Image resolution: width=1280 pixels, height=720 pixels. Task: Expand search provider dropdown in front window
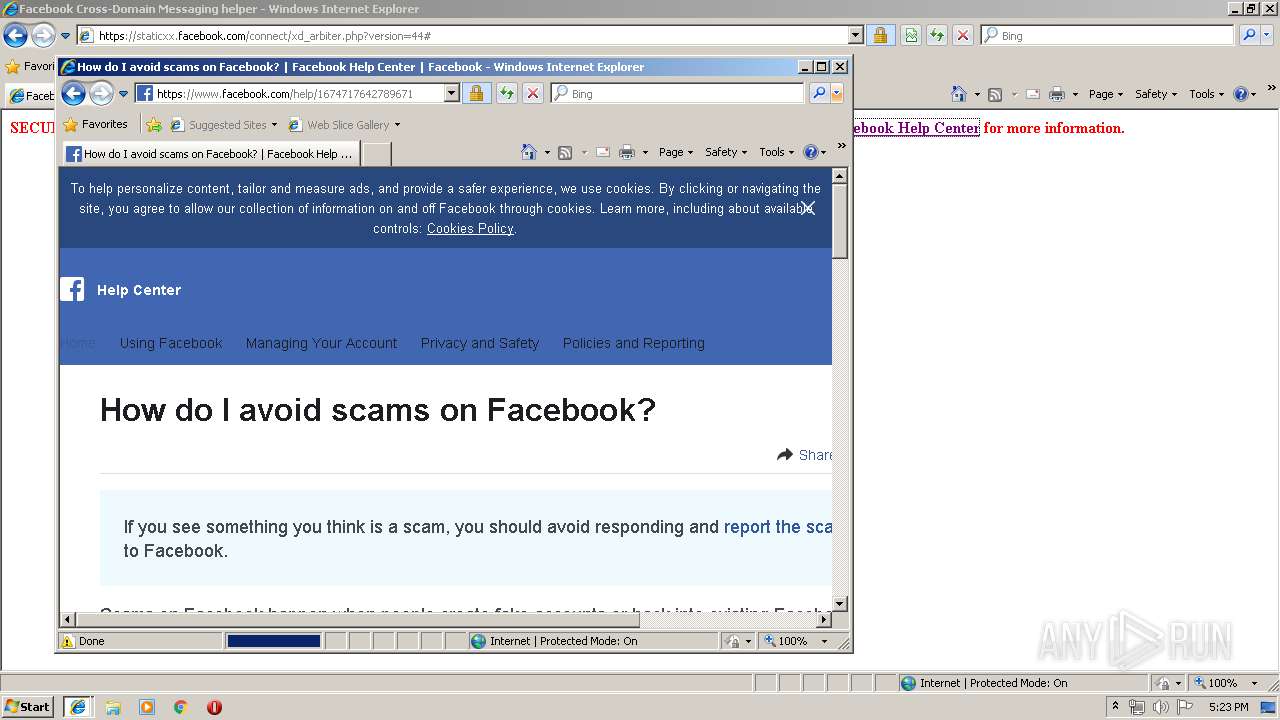coord(837,93)
